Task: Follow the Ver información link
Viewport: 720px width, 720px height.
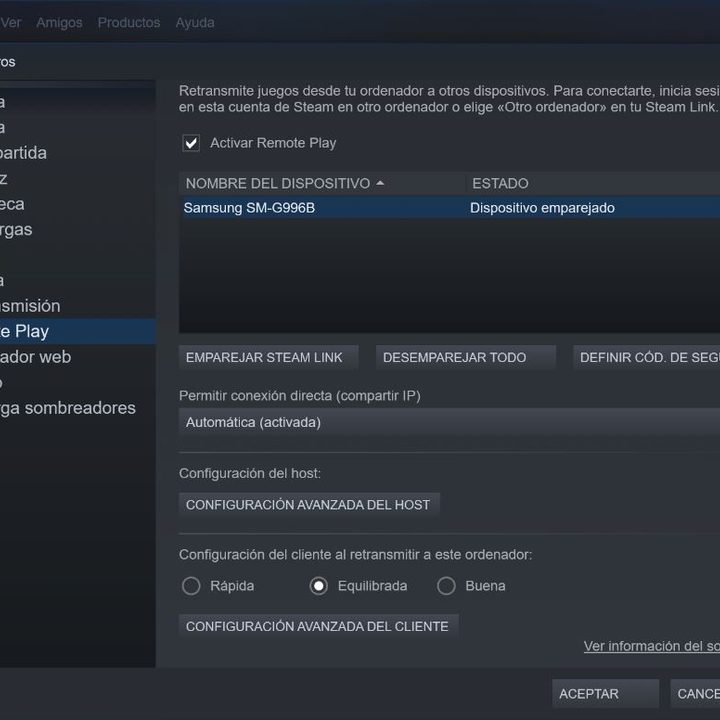Action: point(651,646)
